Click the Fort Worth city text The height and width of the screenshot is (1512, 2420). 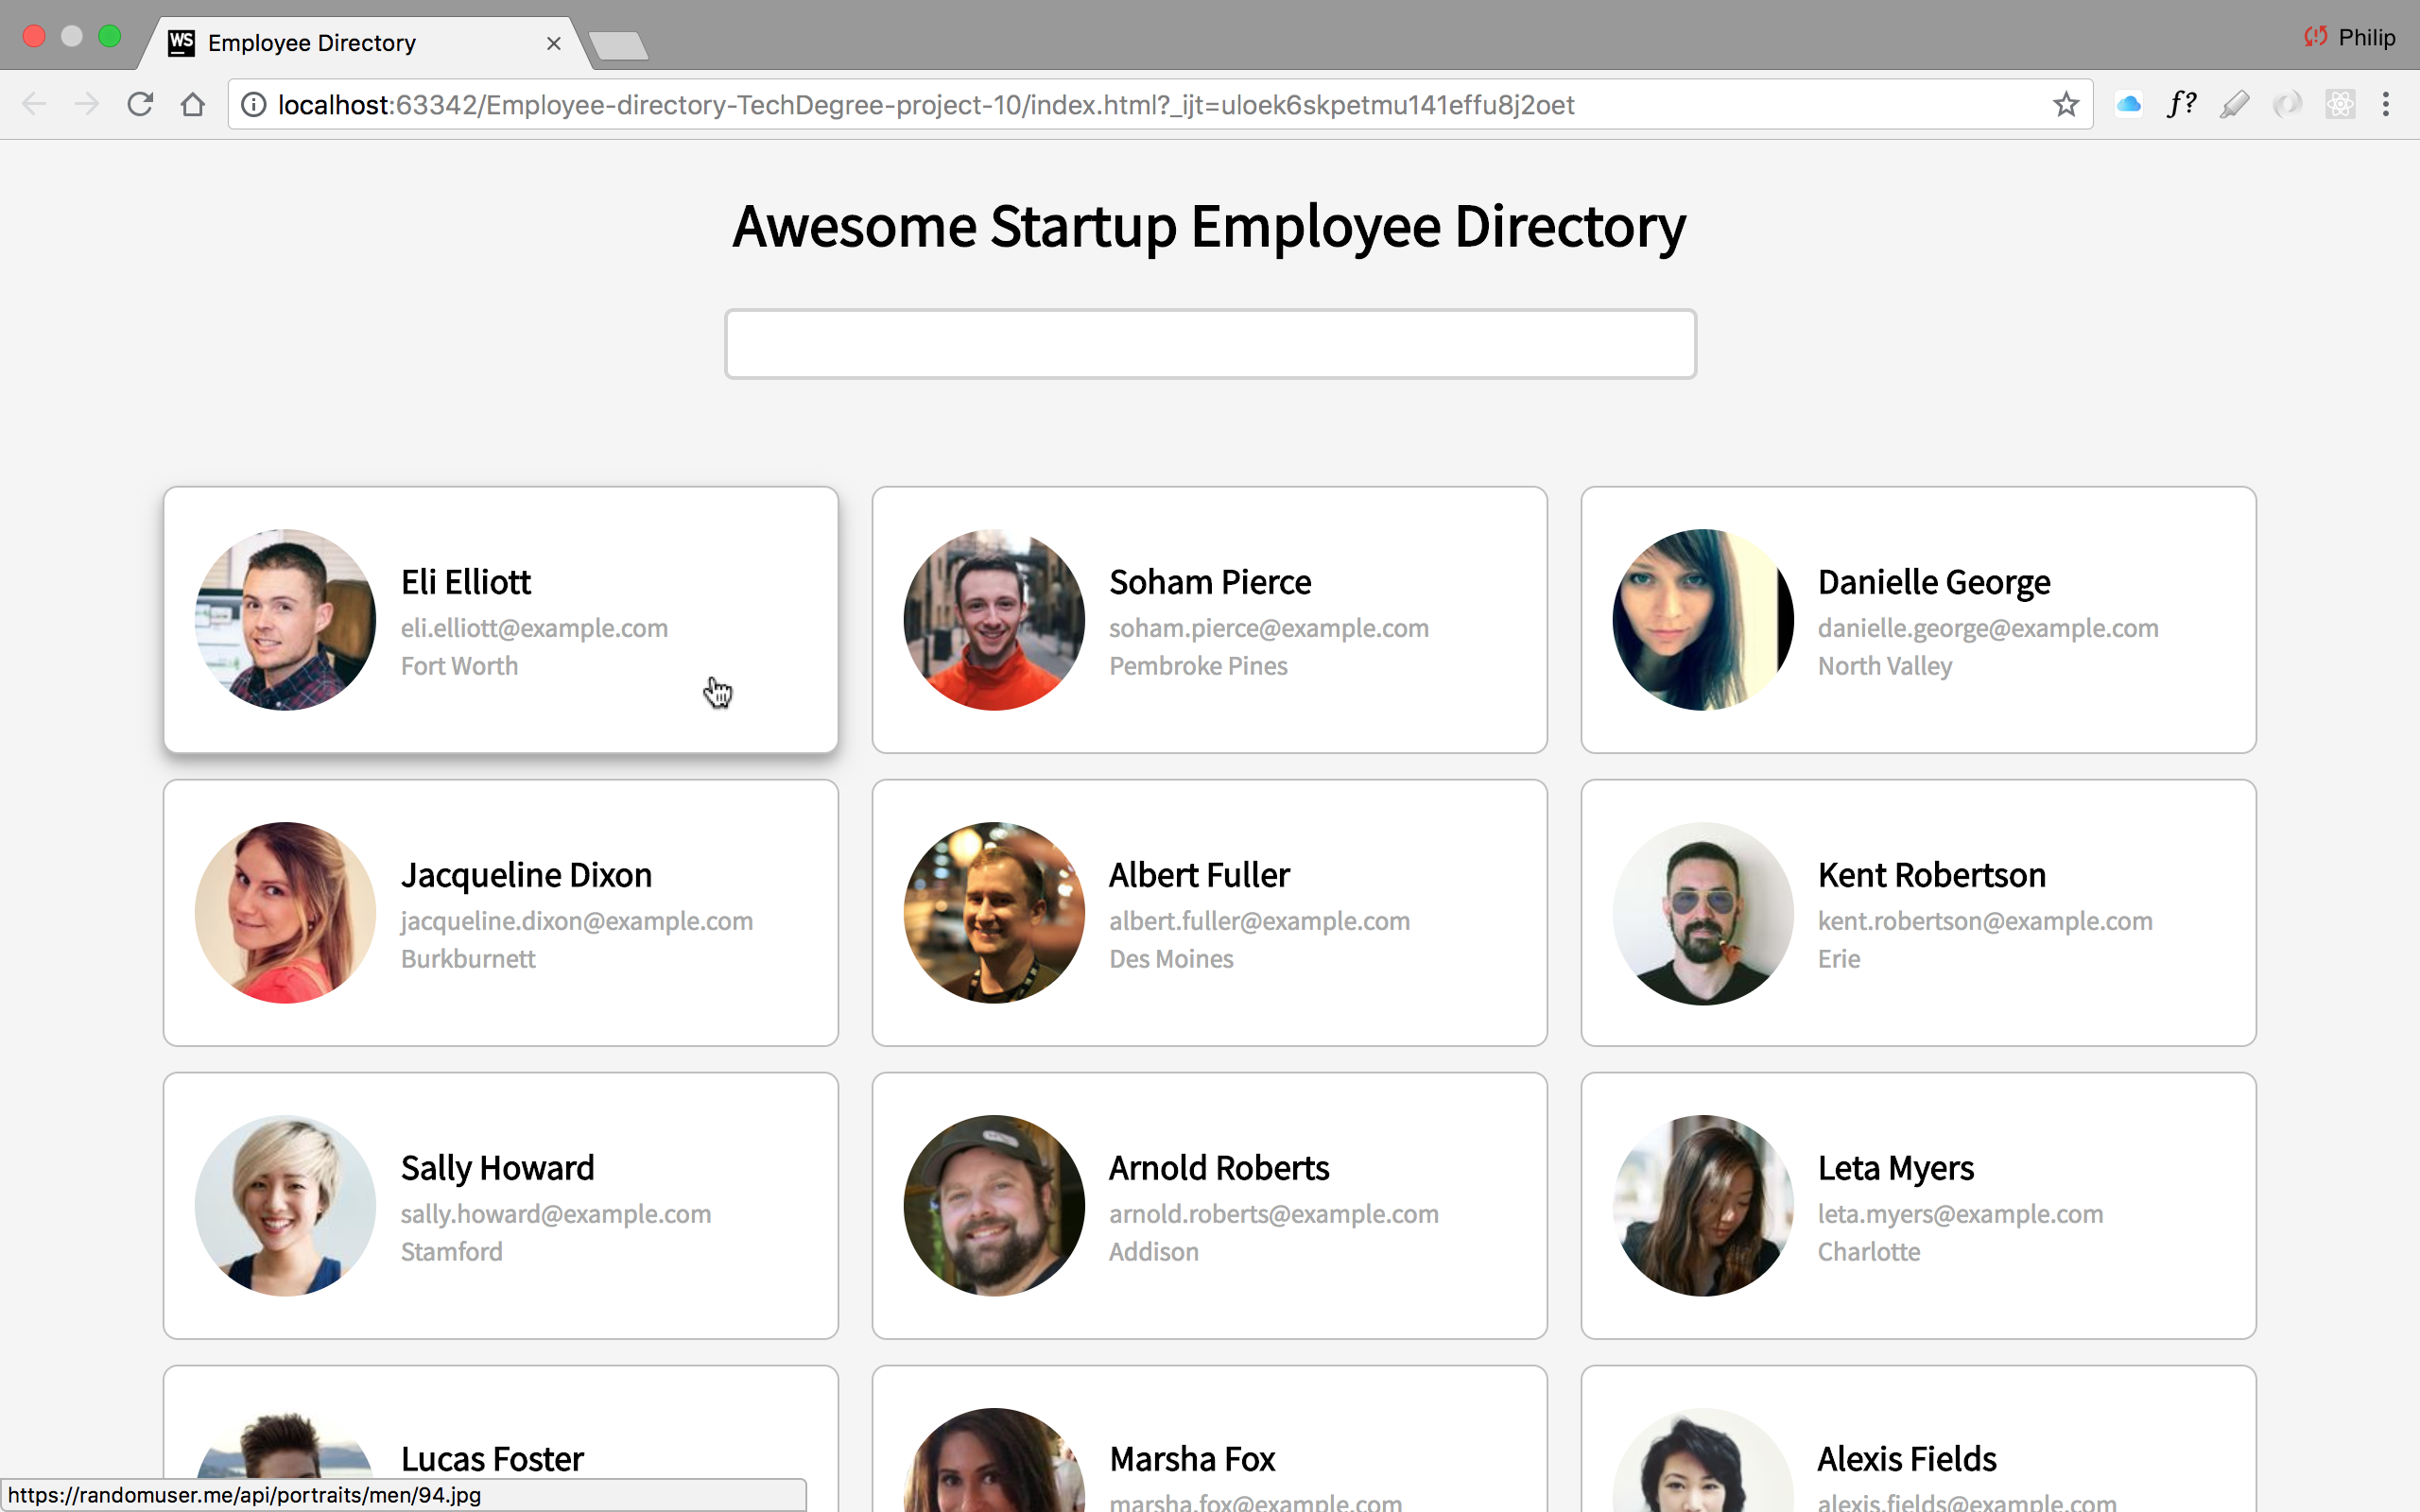[459, 666]
